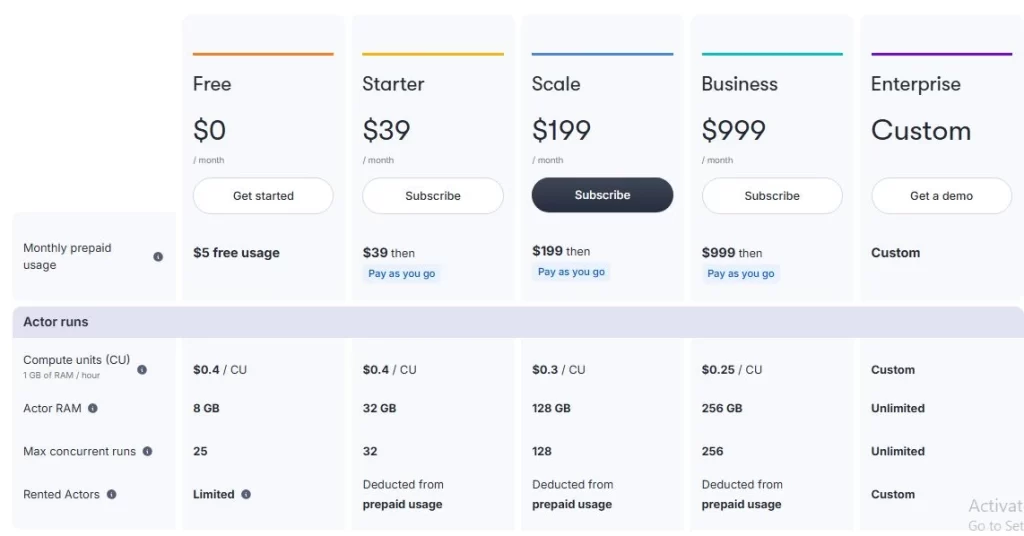Click the Actor RAM info icon
The width and height of the screenshot is (1024, 536).
[x=93, y=408]
